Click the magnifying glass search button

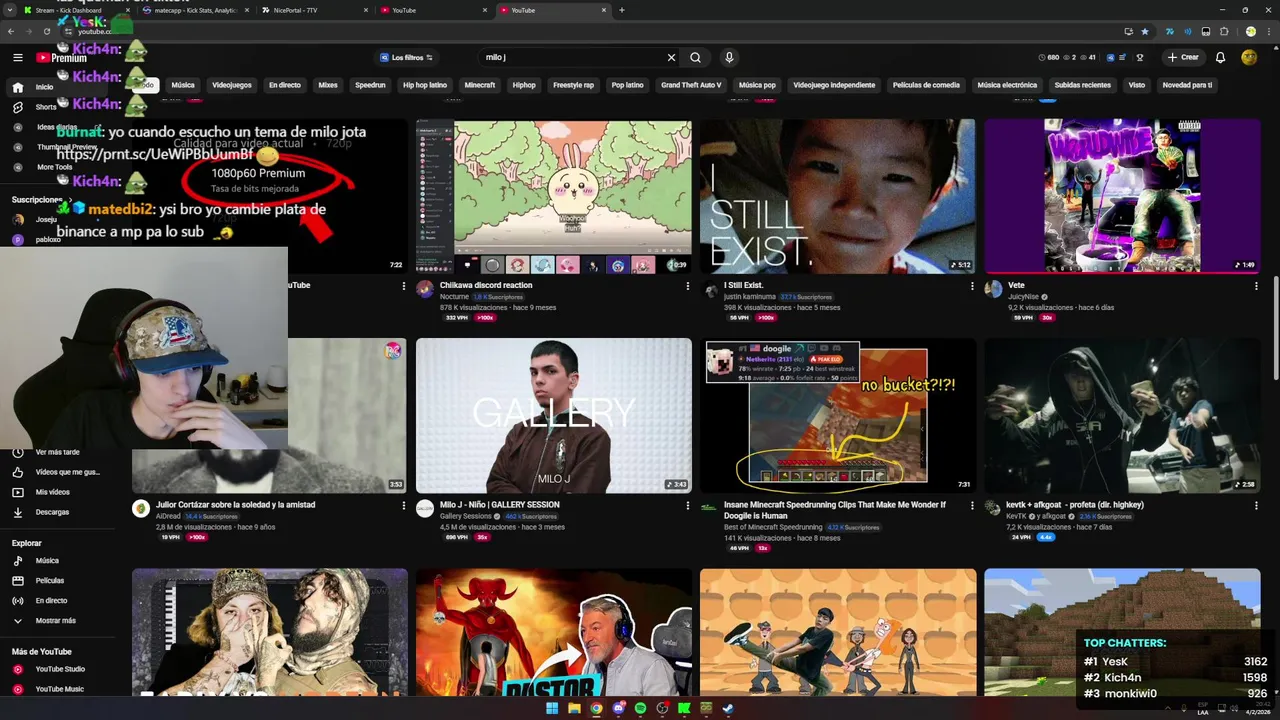click(x=695, y=57)
